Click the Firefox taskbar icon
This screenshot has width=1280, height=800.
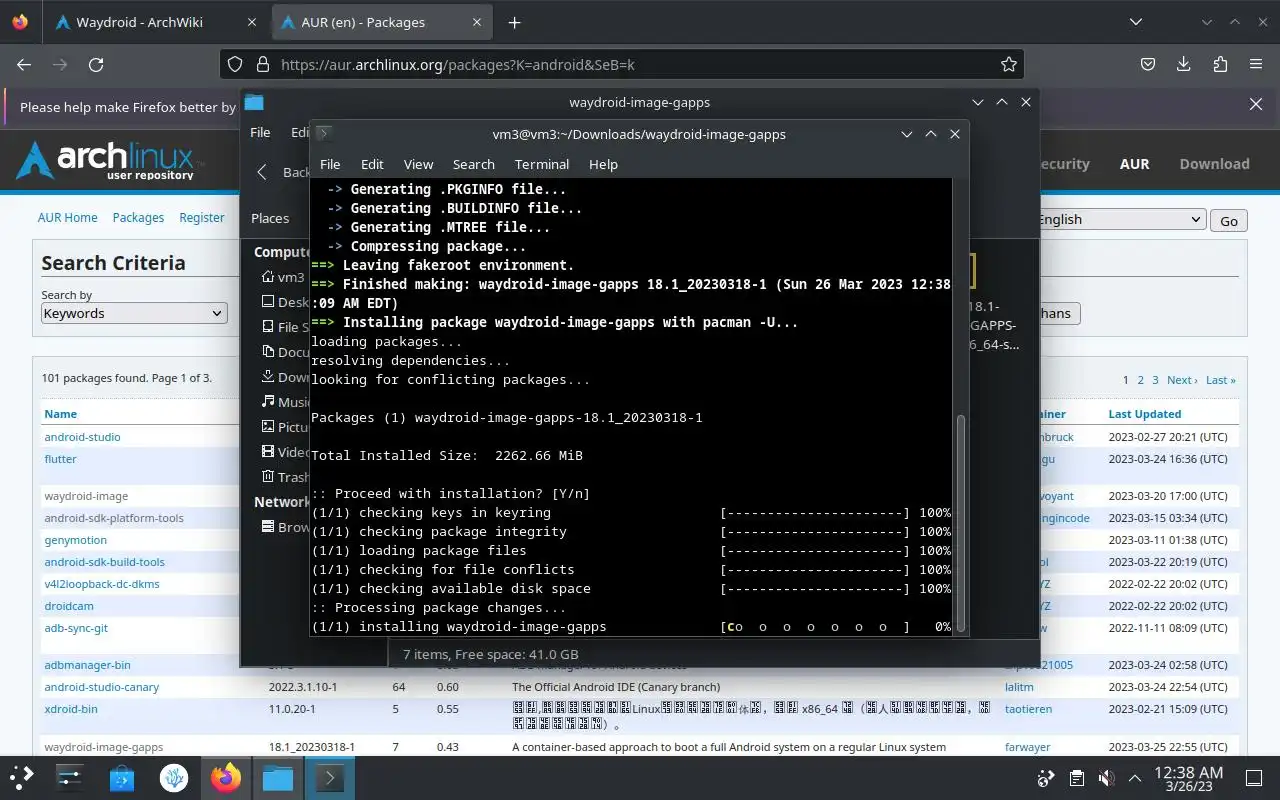click(x=226, y=777)
